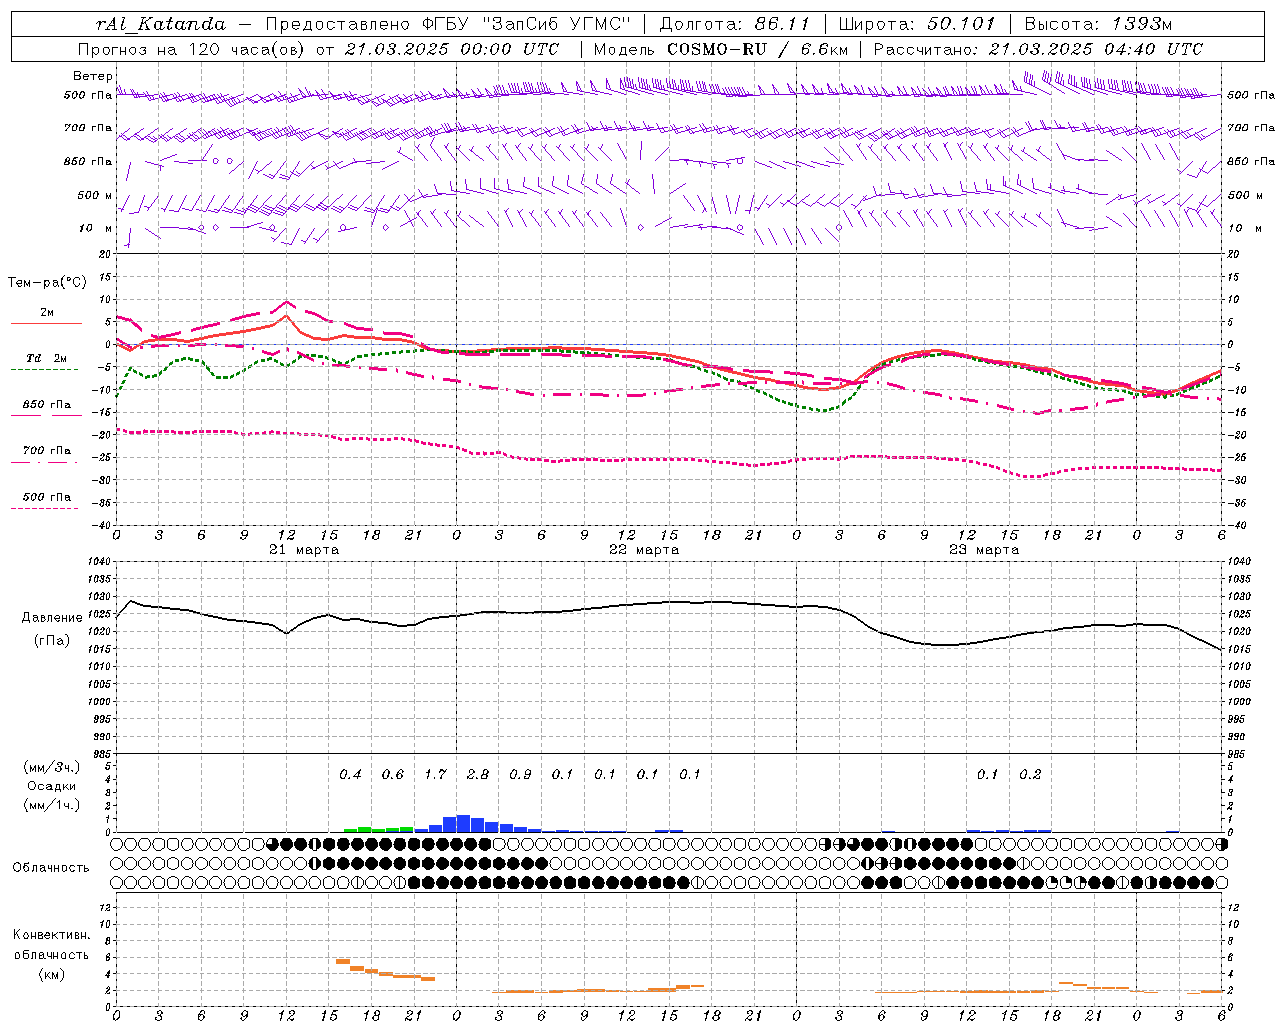Screen dimensions: 1280x1024
Task: Click the precipitation value "0.2"
Action: tap(1030, 775)
